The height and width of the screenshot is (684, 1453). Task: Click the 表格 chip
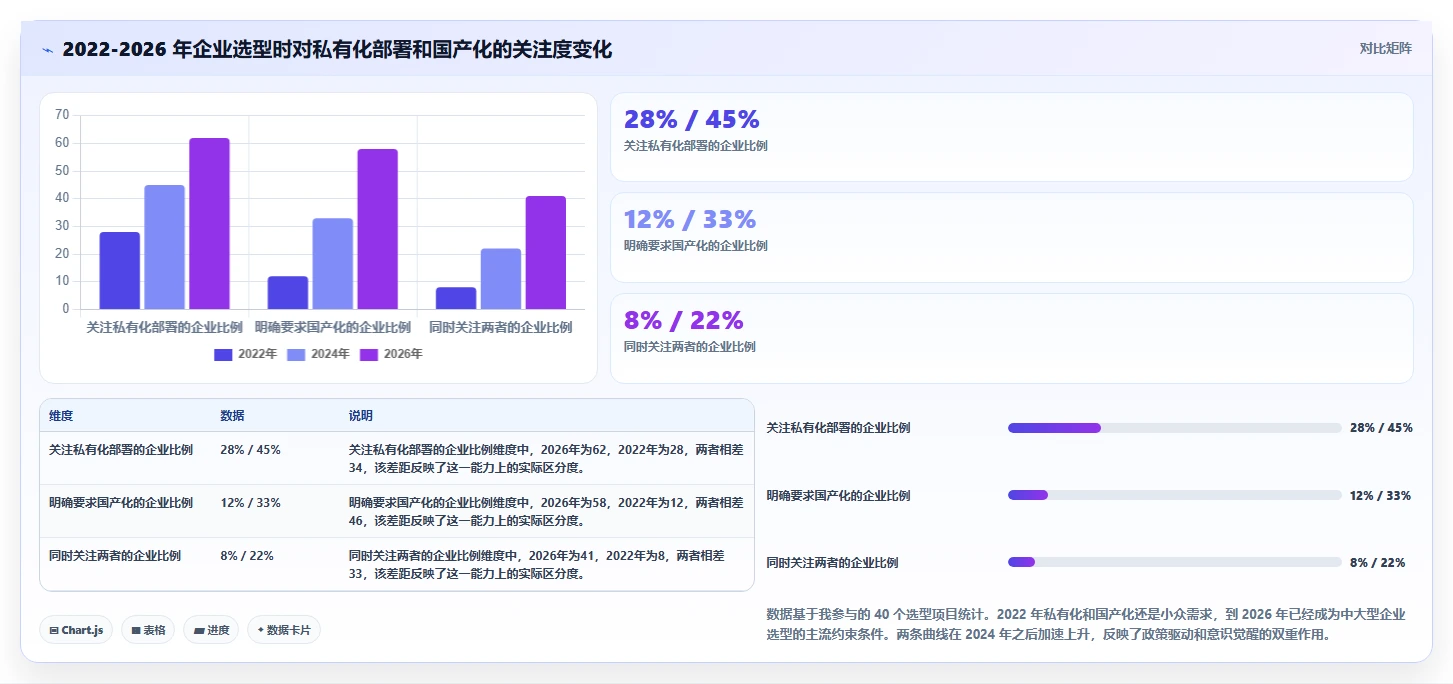[148, 630]
